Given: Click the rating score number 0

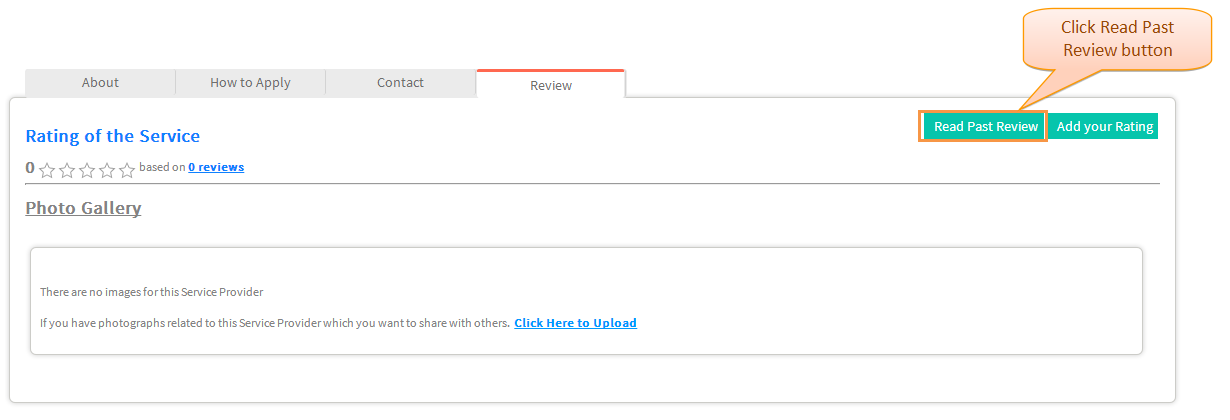Looking at the screenshot, I should coord(30,168).
